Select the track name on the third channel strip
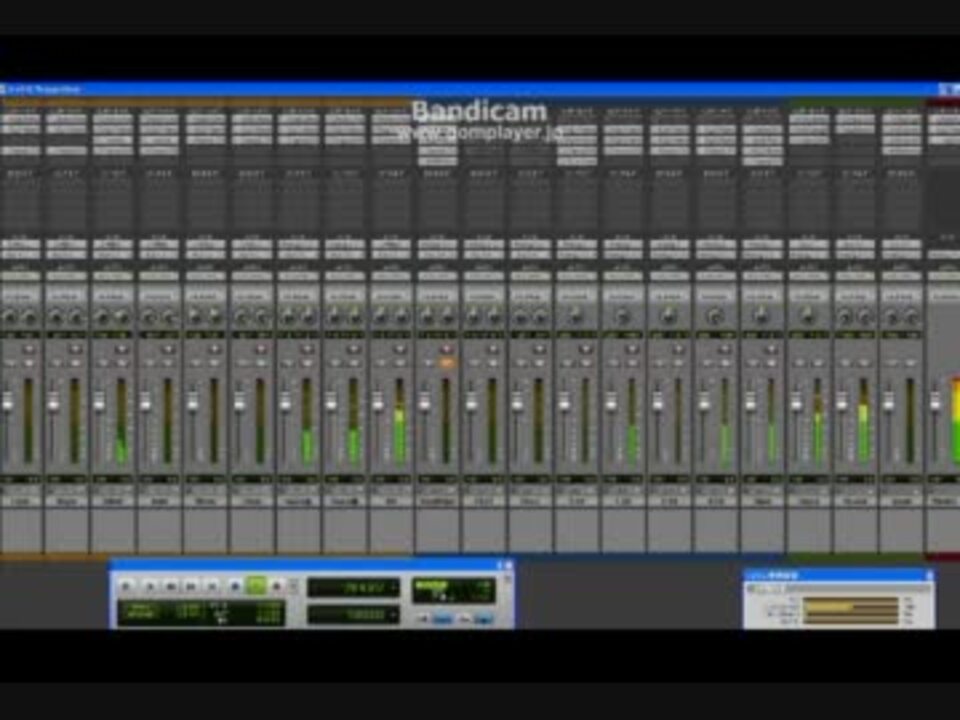 coord(113,501)
